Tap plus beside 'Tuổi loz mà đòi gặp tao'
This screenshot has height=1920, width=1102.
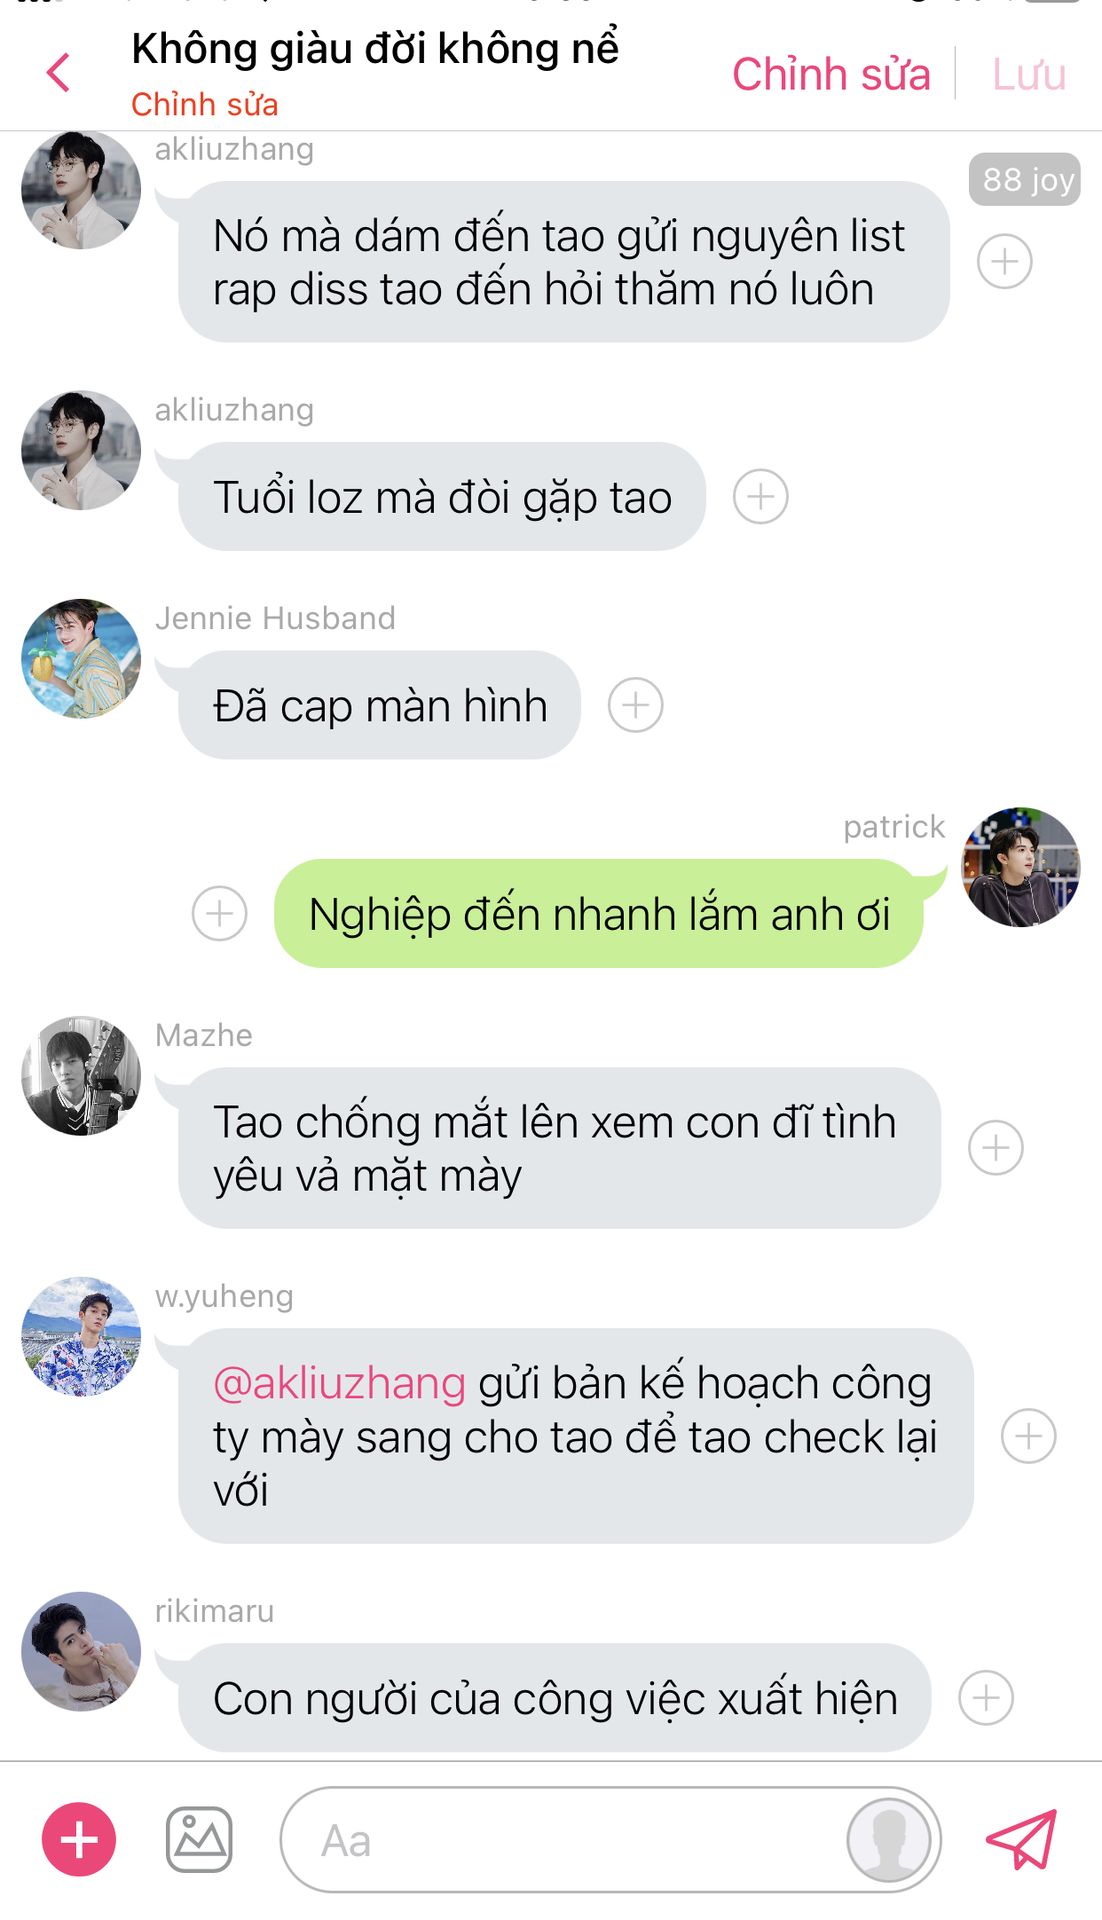pyautogui.click(x=761, y=497)
